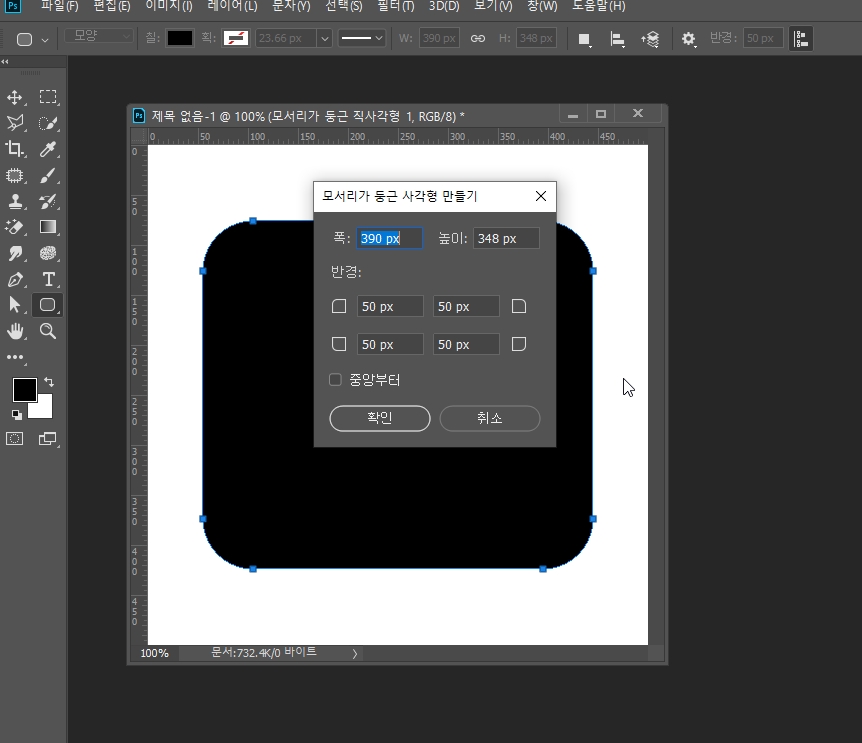Enable the 중앙부터 checkbox
The image size is (862, 743).
[335, 380]
